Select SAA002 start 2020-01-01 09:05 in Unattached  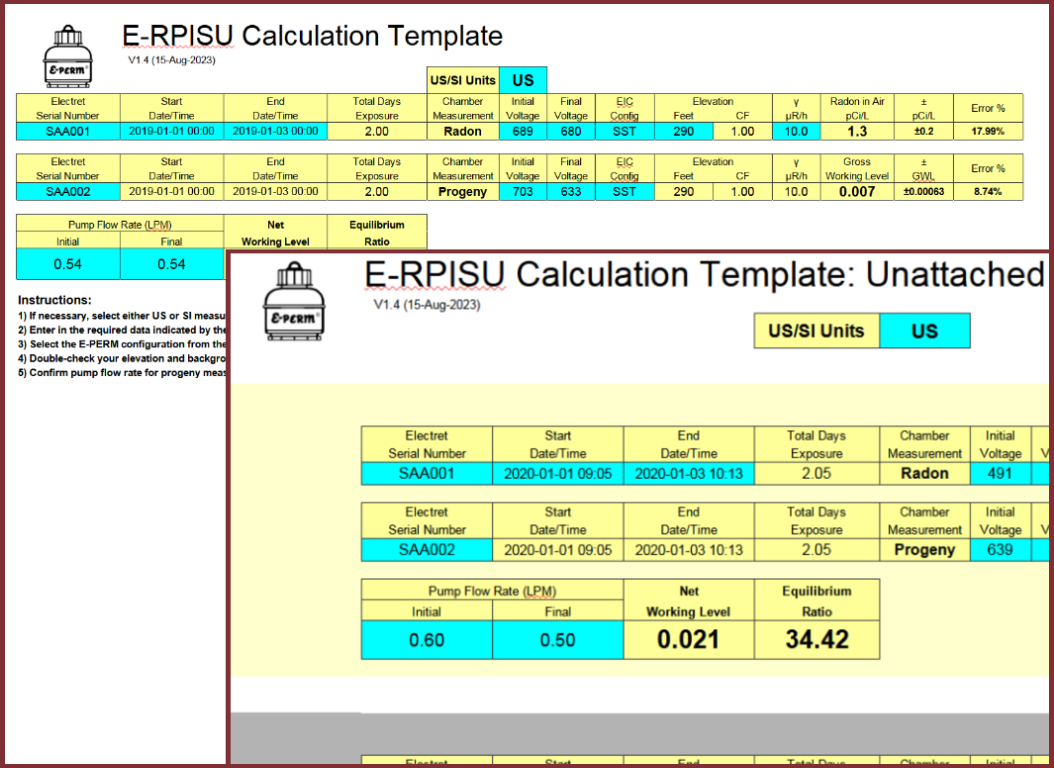pos(558,550)
